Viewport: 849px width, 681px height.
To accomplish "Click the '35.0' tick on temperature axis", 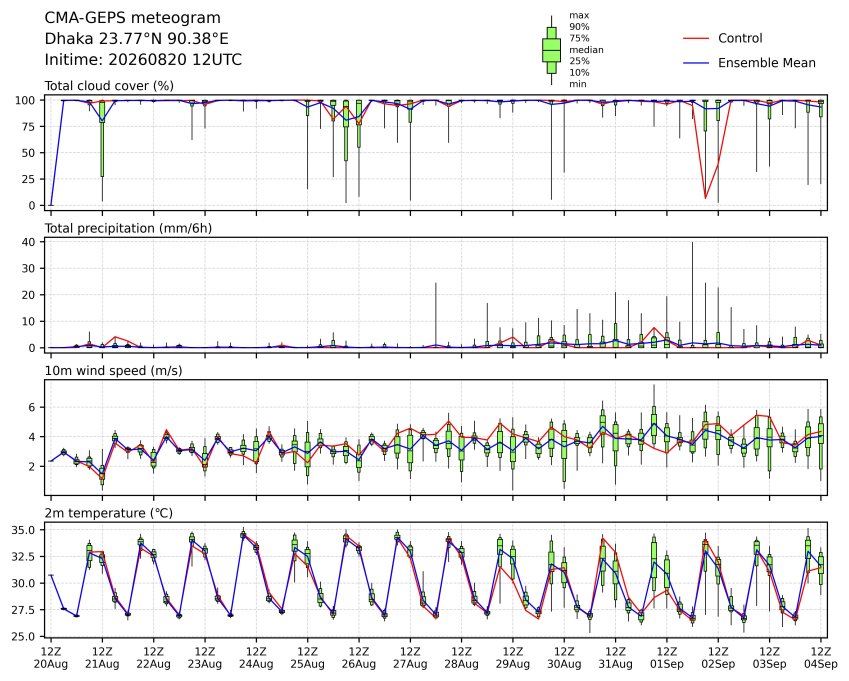I will 23,530.
